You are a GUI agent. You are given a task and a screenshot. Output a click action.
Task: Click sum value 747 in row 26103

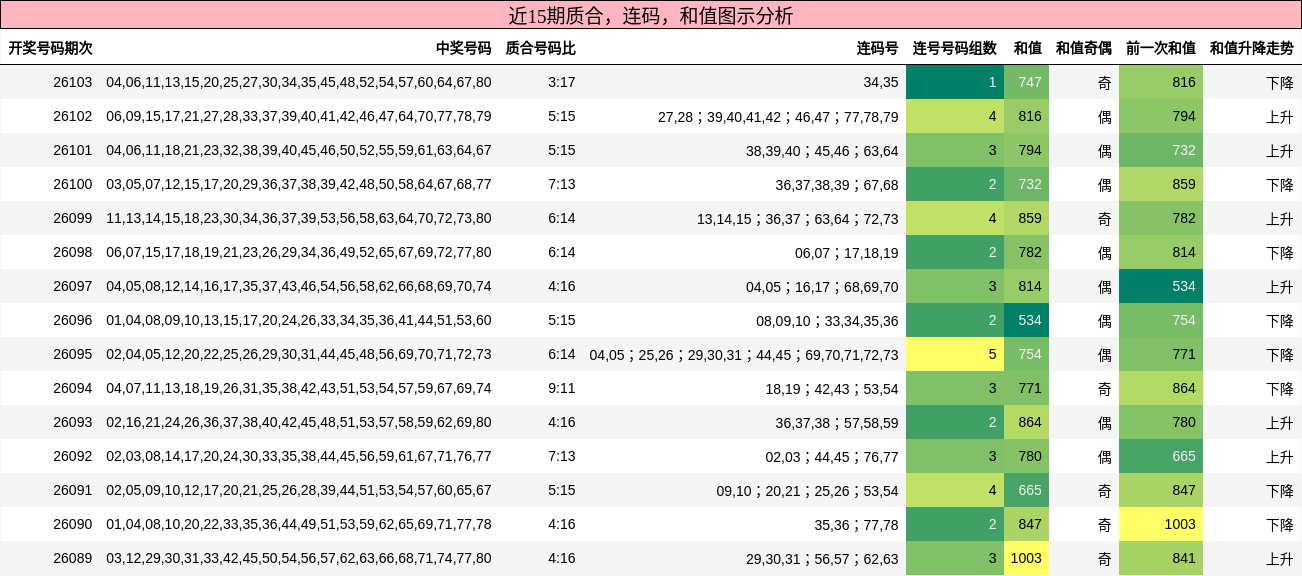pos(1027,82)
